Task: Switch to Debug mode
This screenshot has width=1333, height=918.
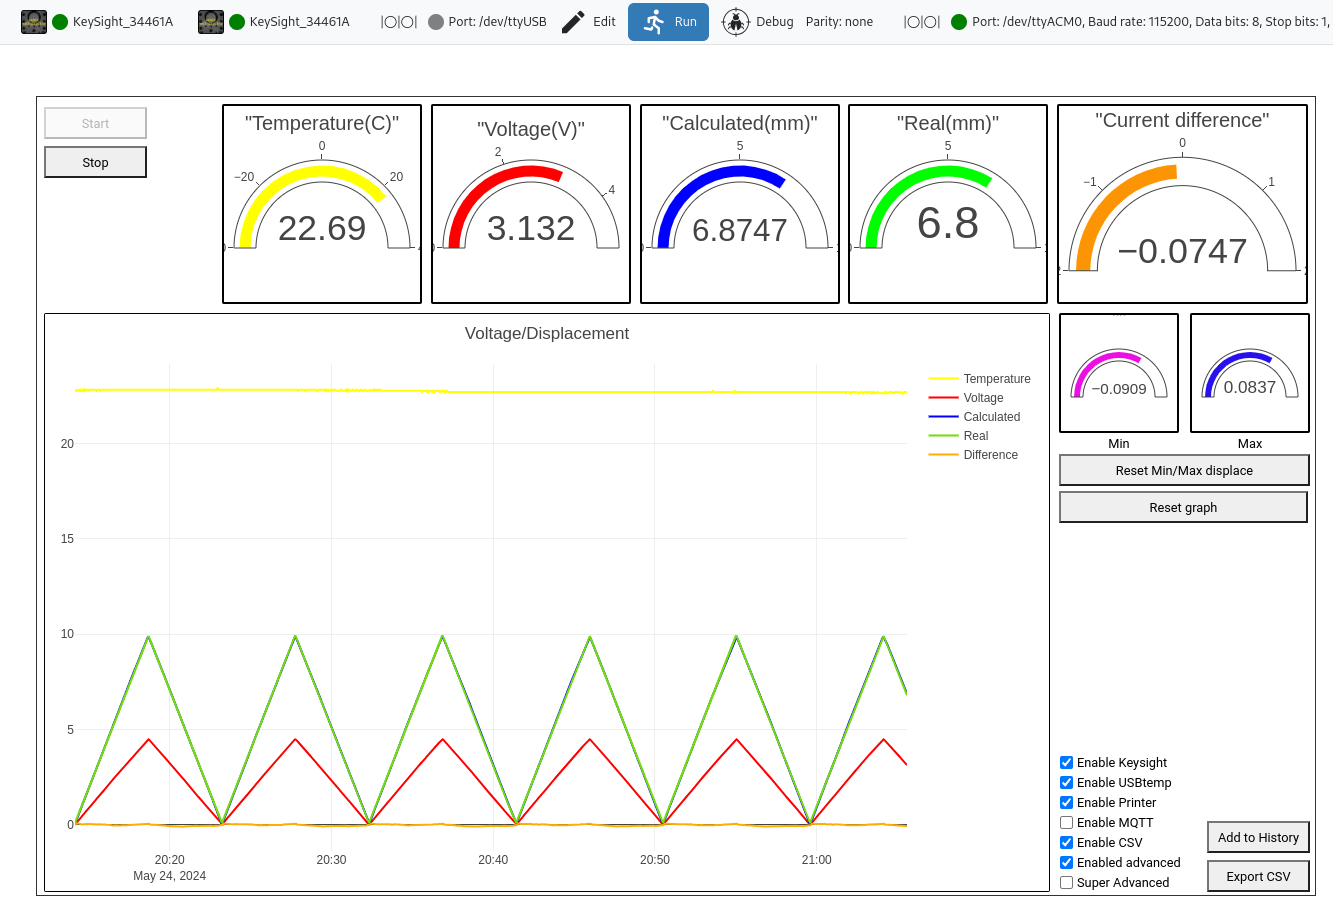Action: point(757,22)
